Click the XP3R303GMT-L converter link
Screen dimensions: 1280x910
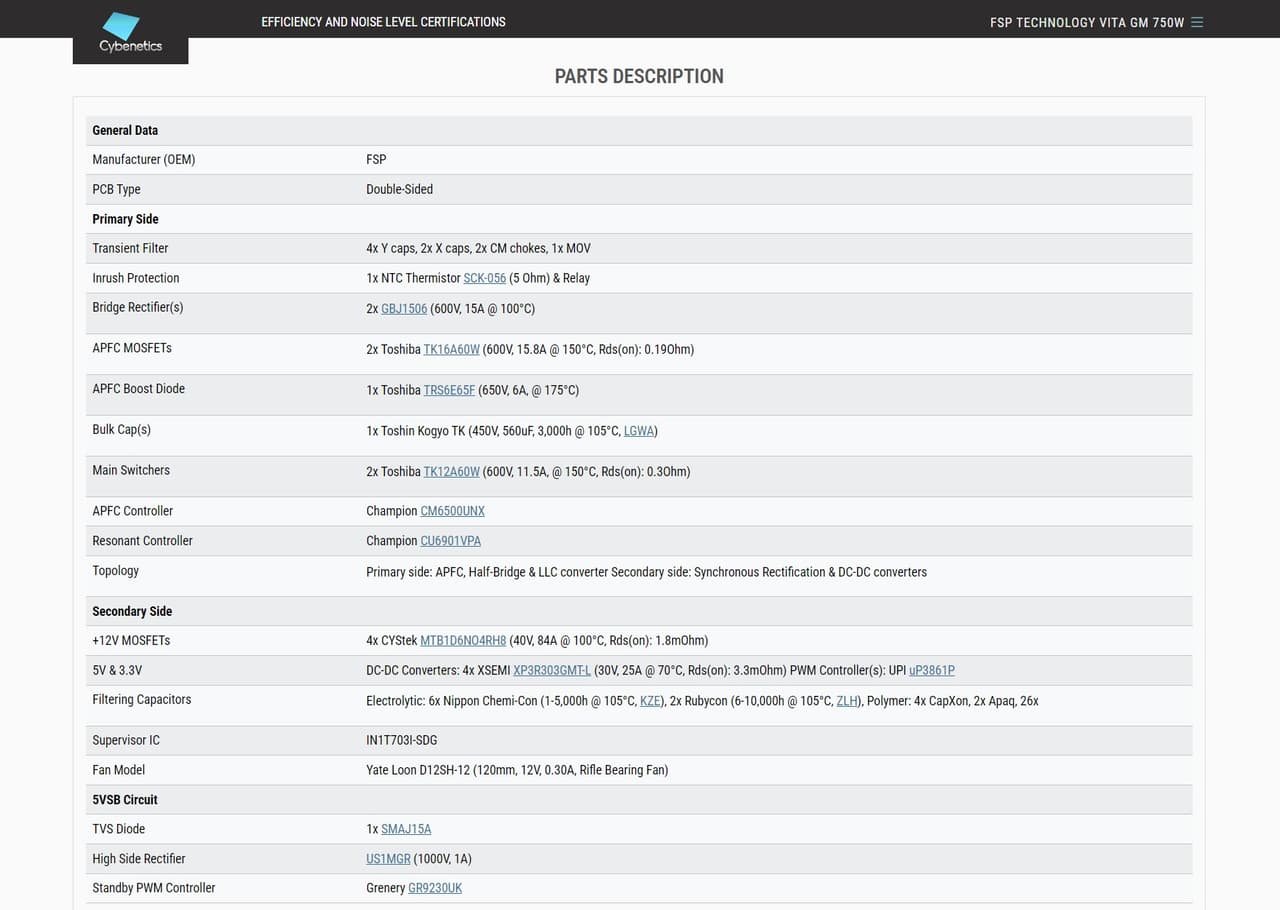552,671
